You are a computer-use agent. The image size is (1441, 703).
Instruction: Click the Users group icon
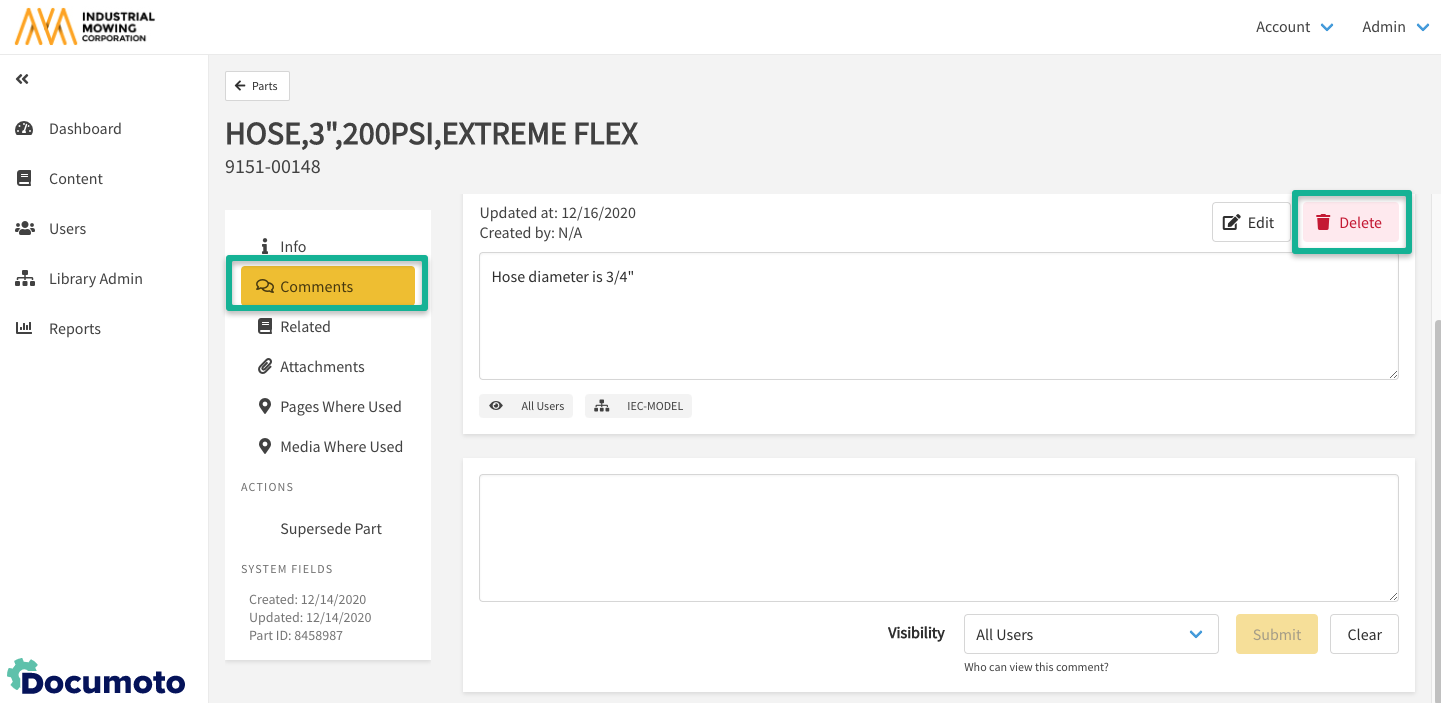tap(25, 229)
